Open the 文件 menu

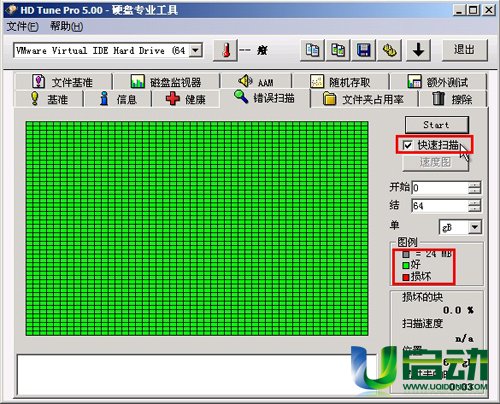[23, 26]
